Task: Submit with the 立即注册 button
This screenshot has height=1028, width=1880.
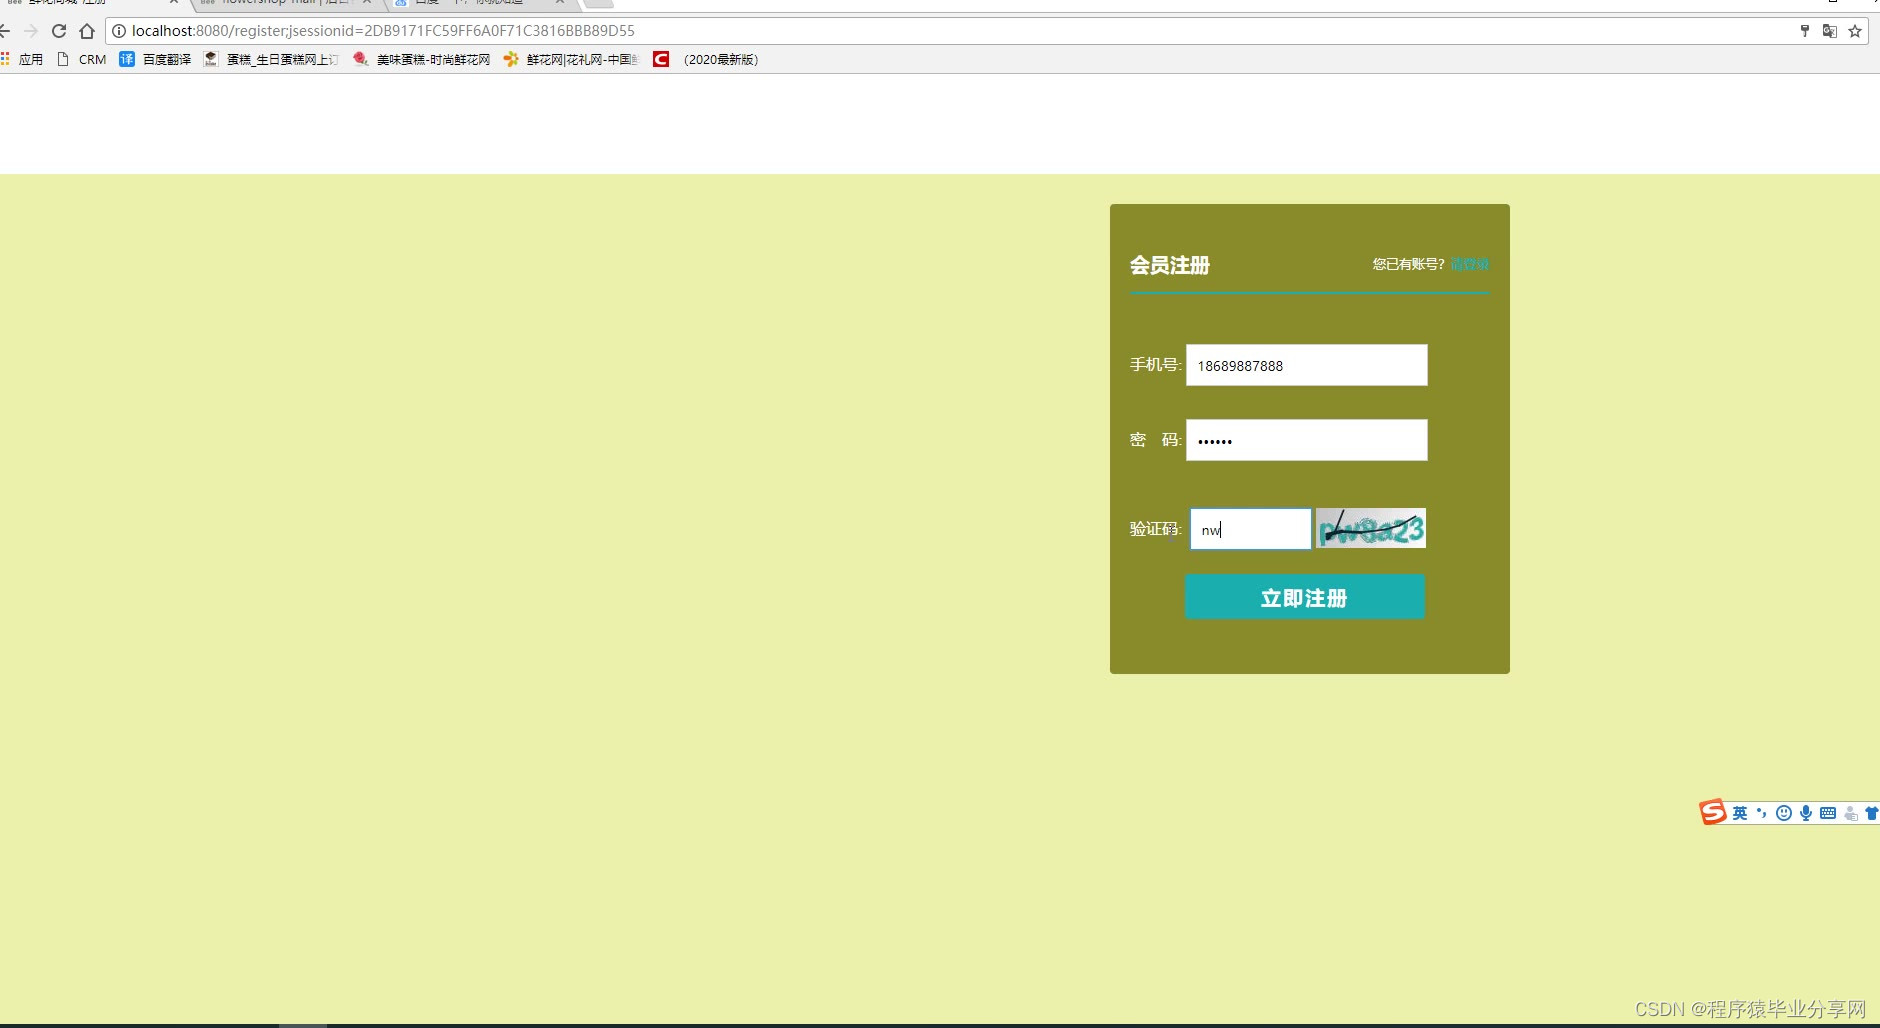Action: 1304,597
